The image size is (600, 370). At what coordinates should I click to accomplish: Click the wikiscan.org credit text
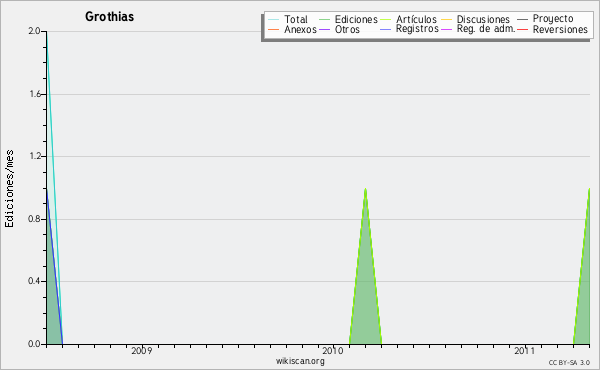300,361
